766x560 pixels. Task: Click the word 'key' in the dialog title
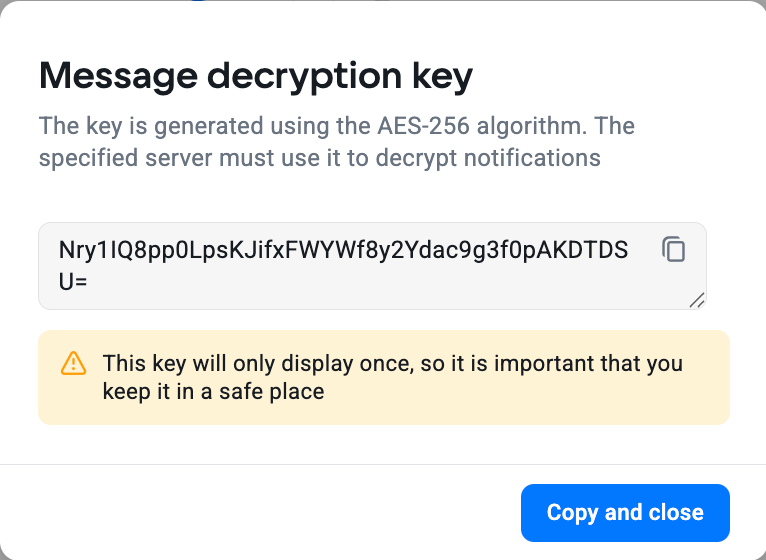[438, 76]
